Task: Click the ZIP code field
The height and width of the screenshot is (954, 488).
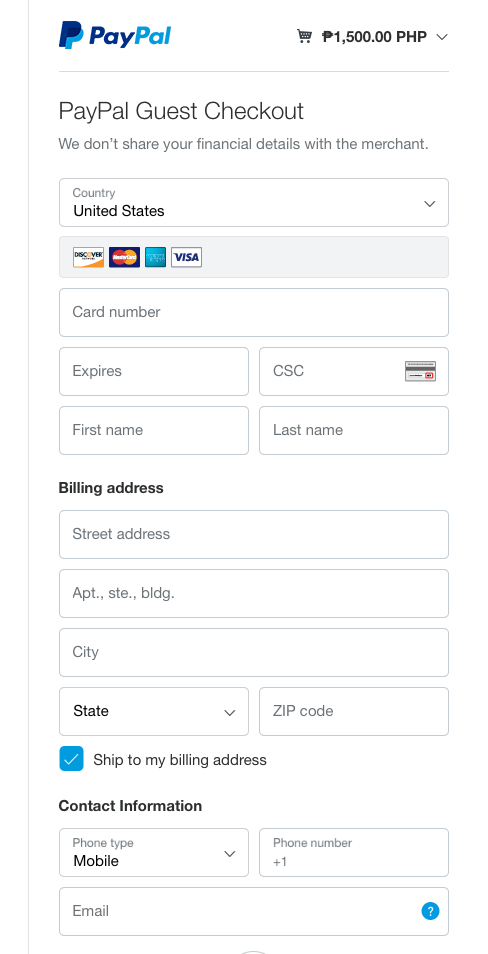Action: coord(354,711)
